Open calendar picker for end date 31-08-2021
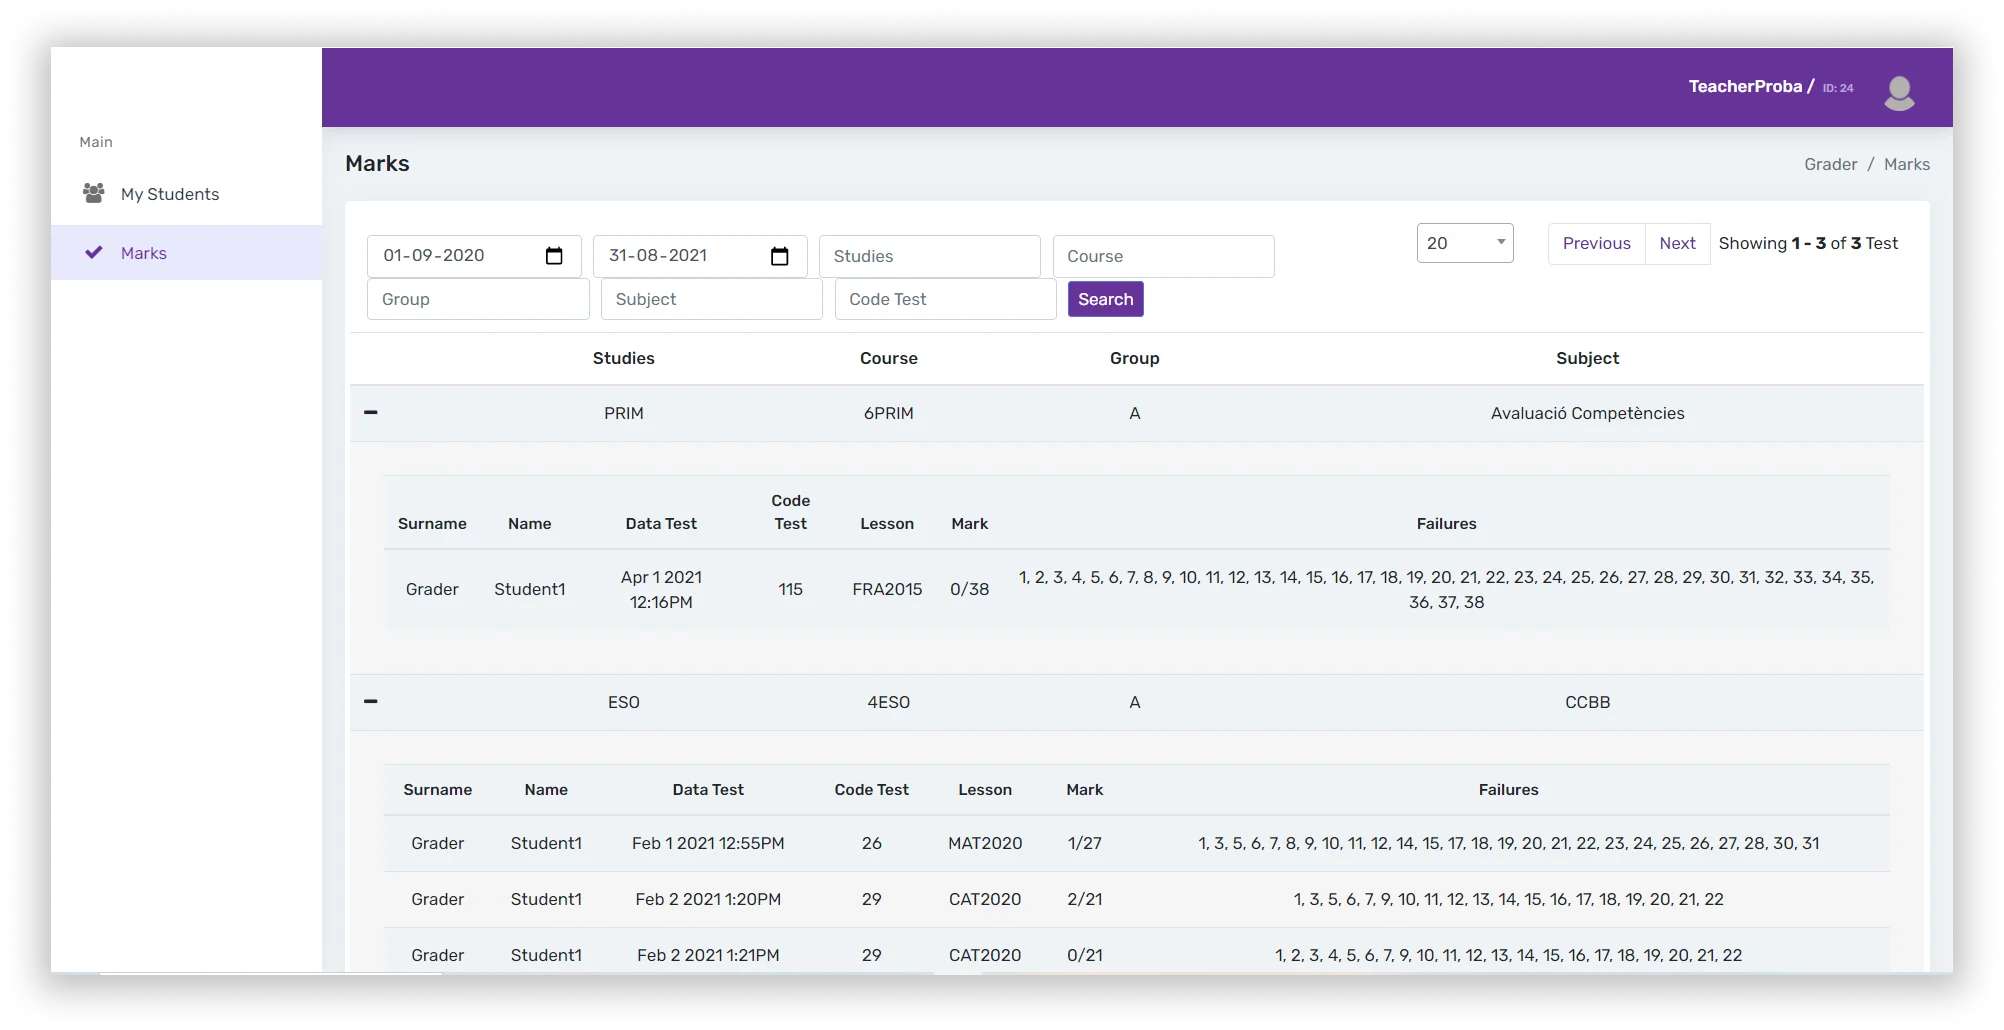The image size is (2004, 1030). point(780,256)
